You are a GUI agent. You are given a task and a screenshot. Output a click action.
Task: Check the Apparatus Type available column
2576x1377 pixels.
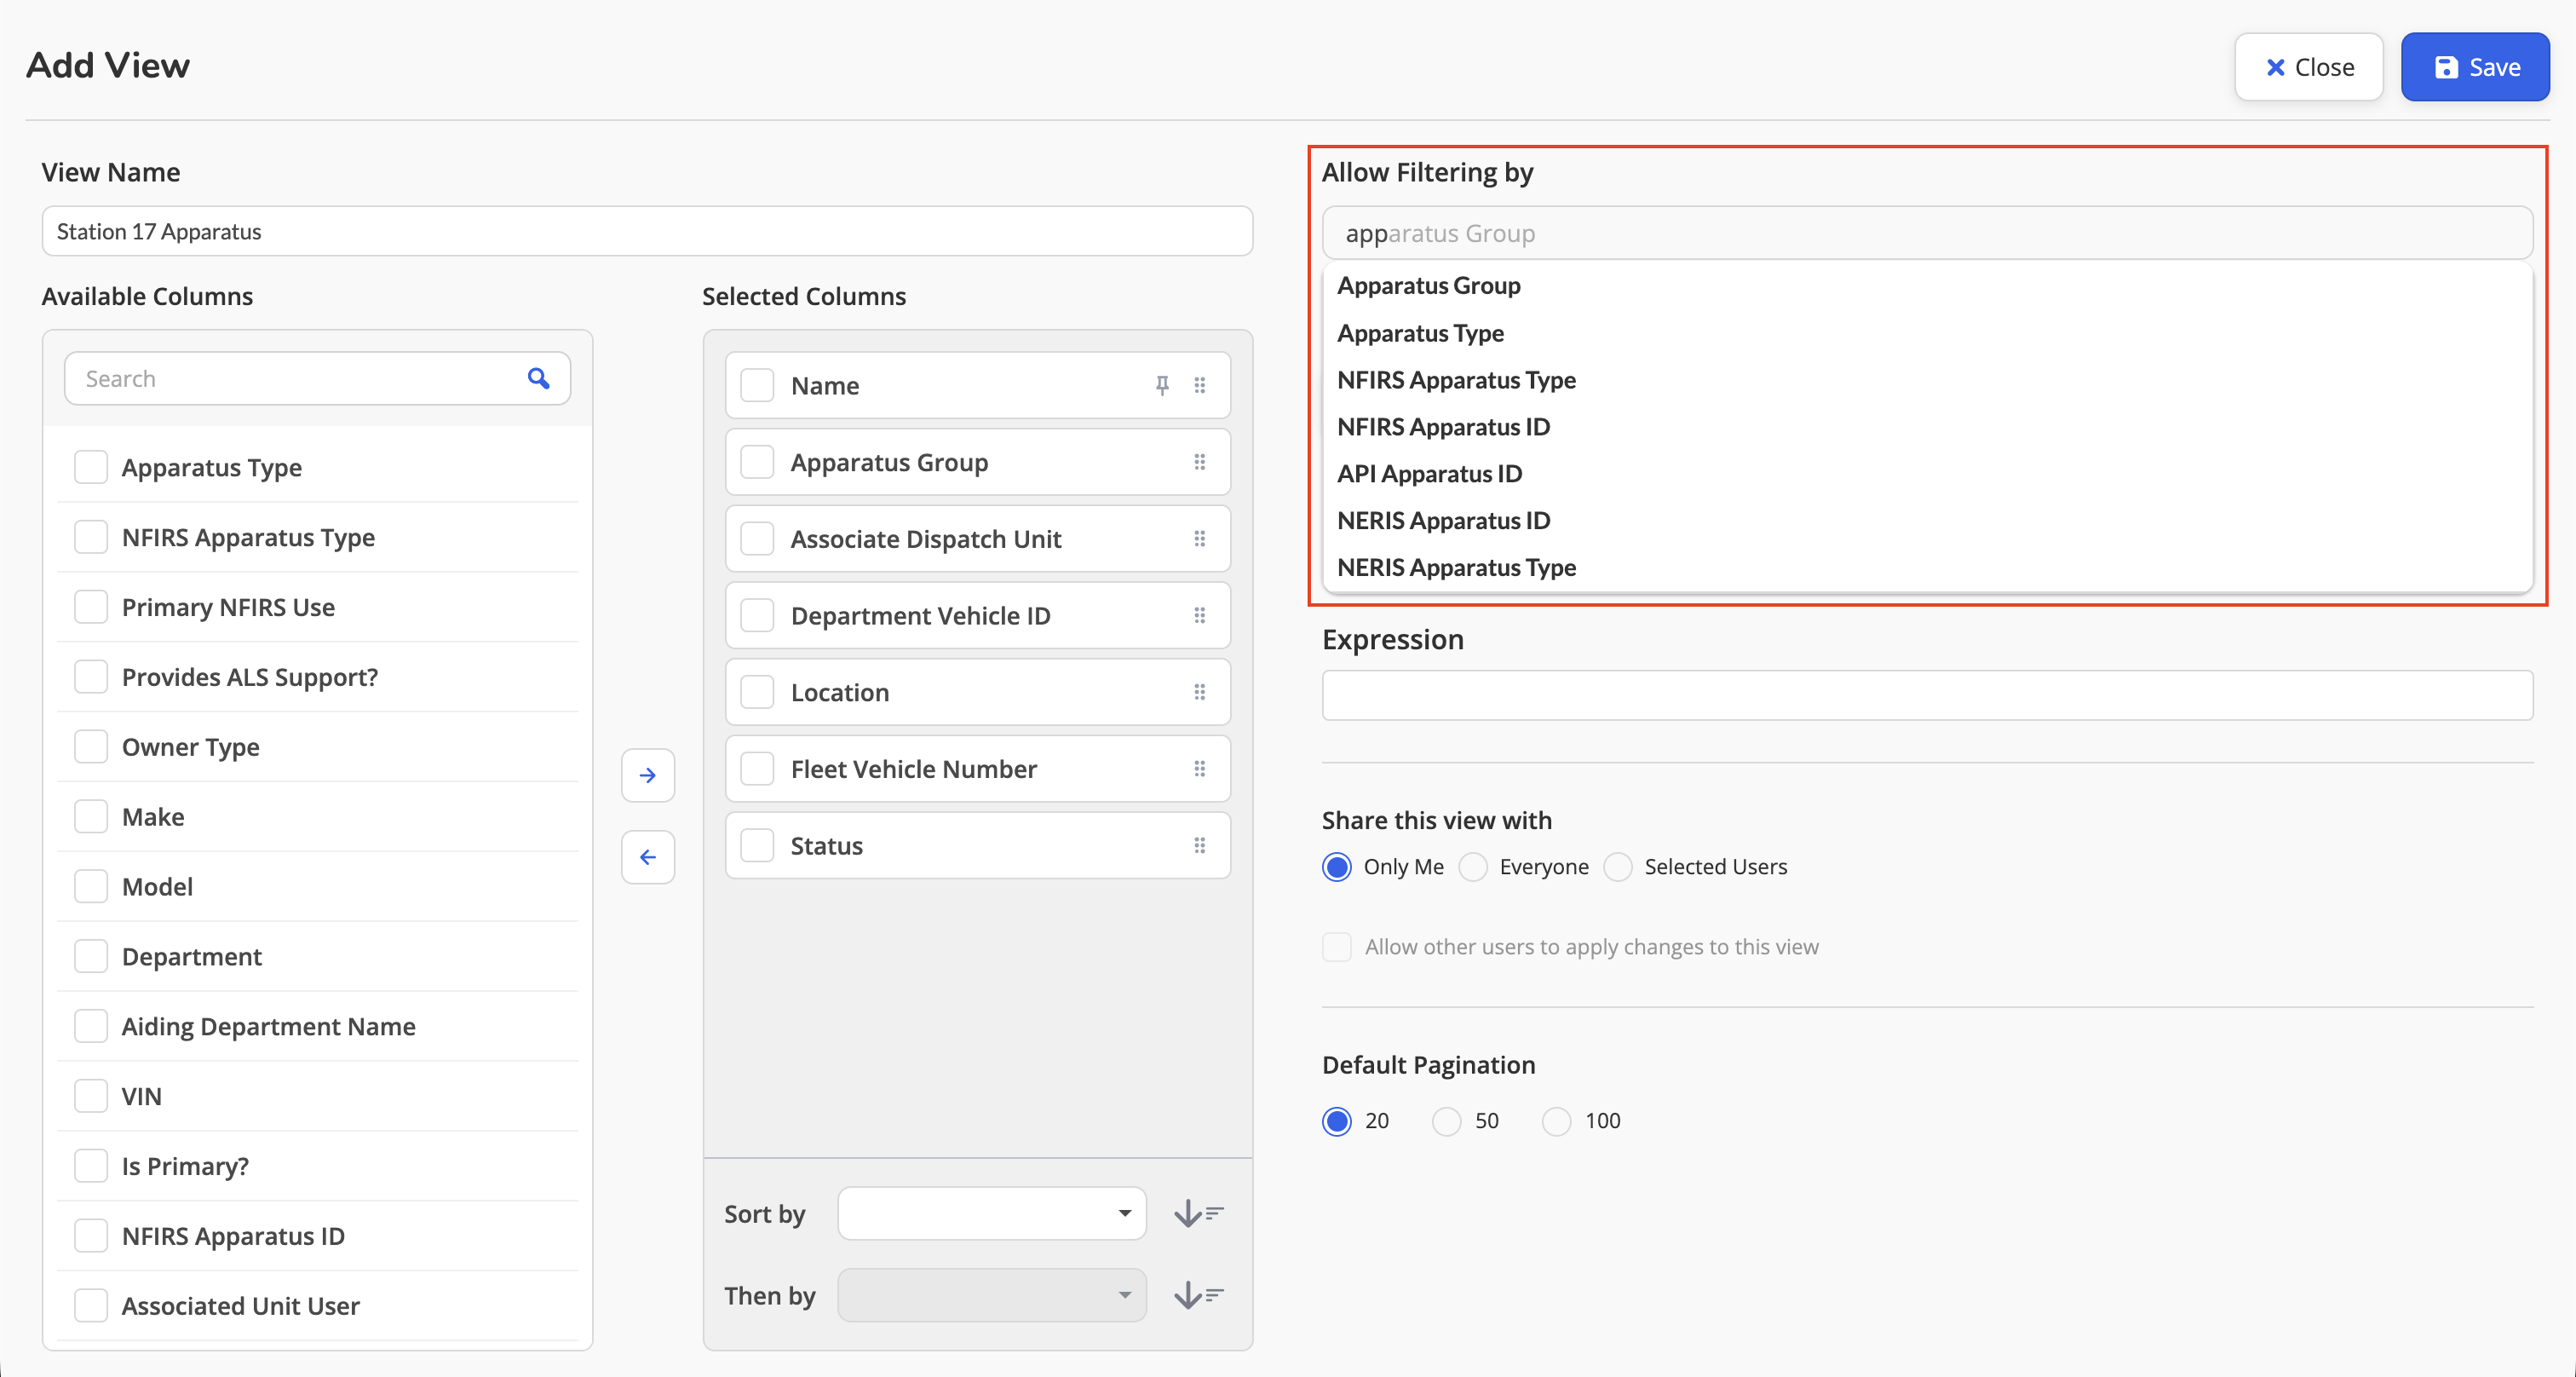coord(91,467)
